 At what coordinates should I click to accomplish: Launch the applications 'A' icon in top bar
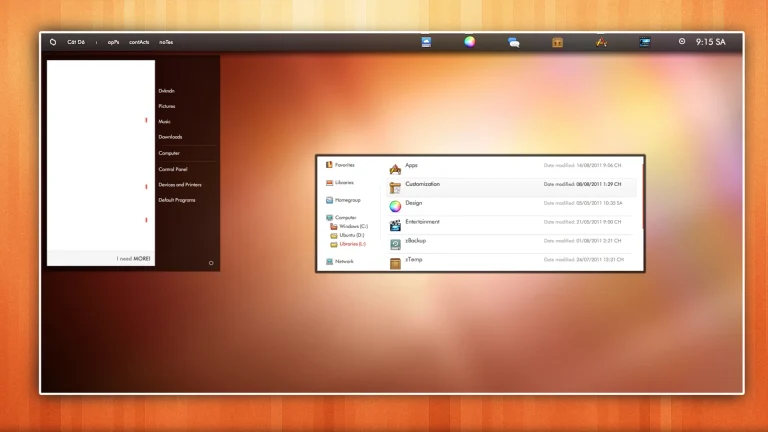[601, 43]
